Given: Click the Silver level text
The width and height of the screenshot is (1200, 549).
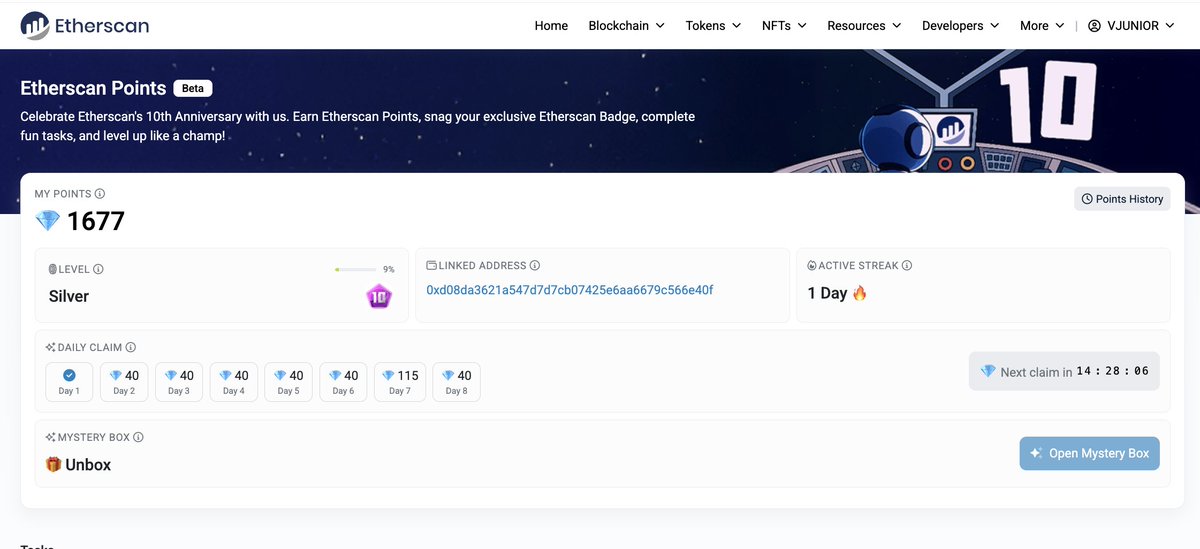Looking at the screenshot, I should tap(69, 296).
